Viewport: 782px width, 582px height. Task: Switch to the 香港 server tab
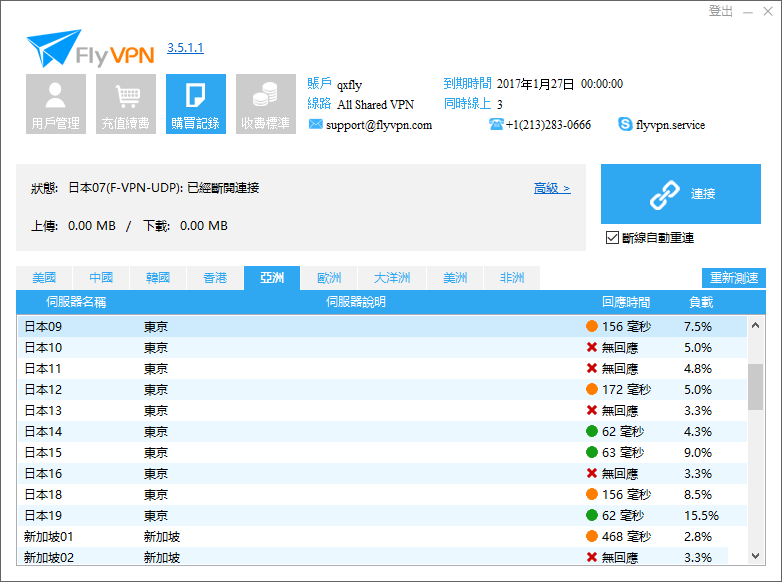point(215,278)
